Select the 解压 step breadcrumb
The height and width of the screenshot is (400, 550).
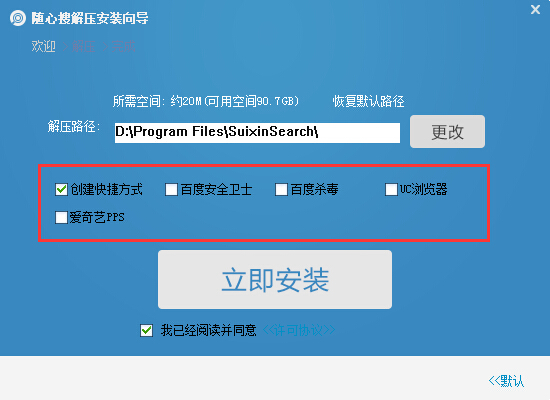click(83, 46)
